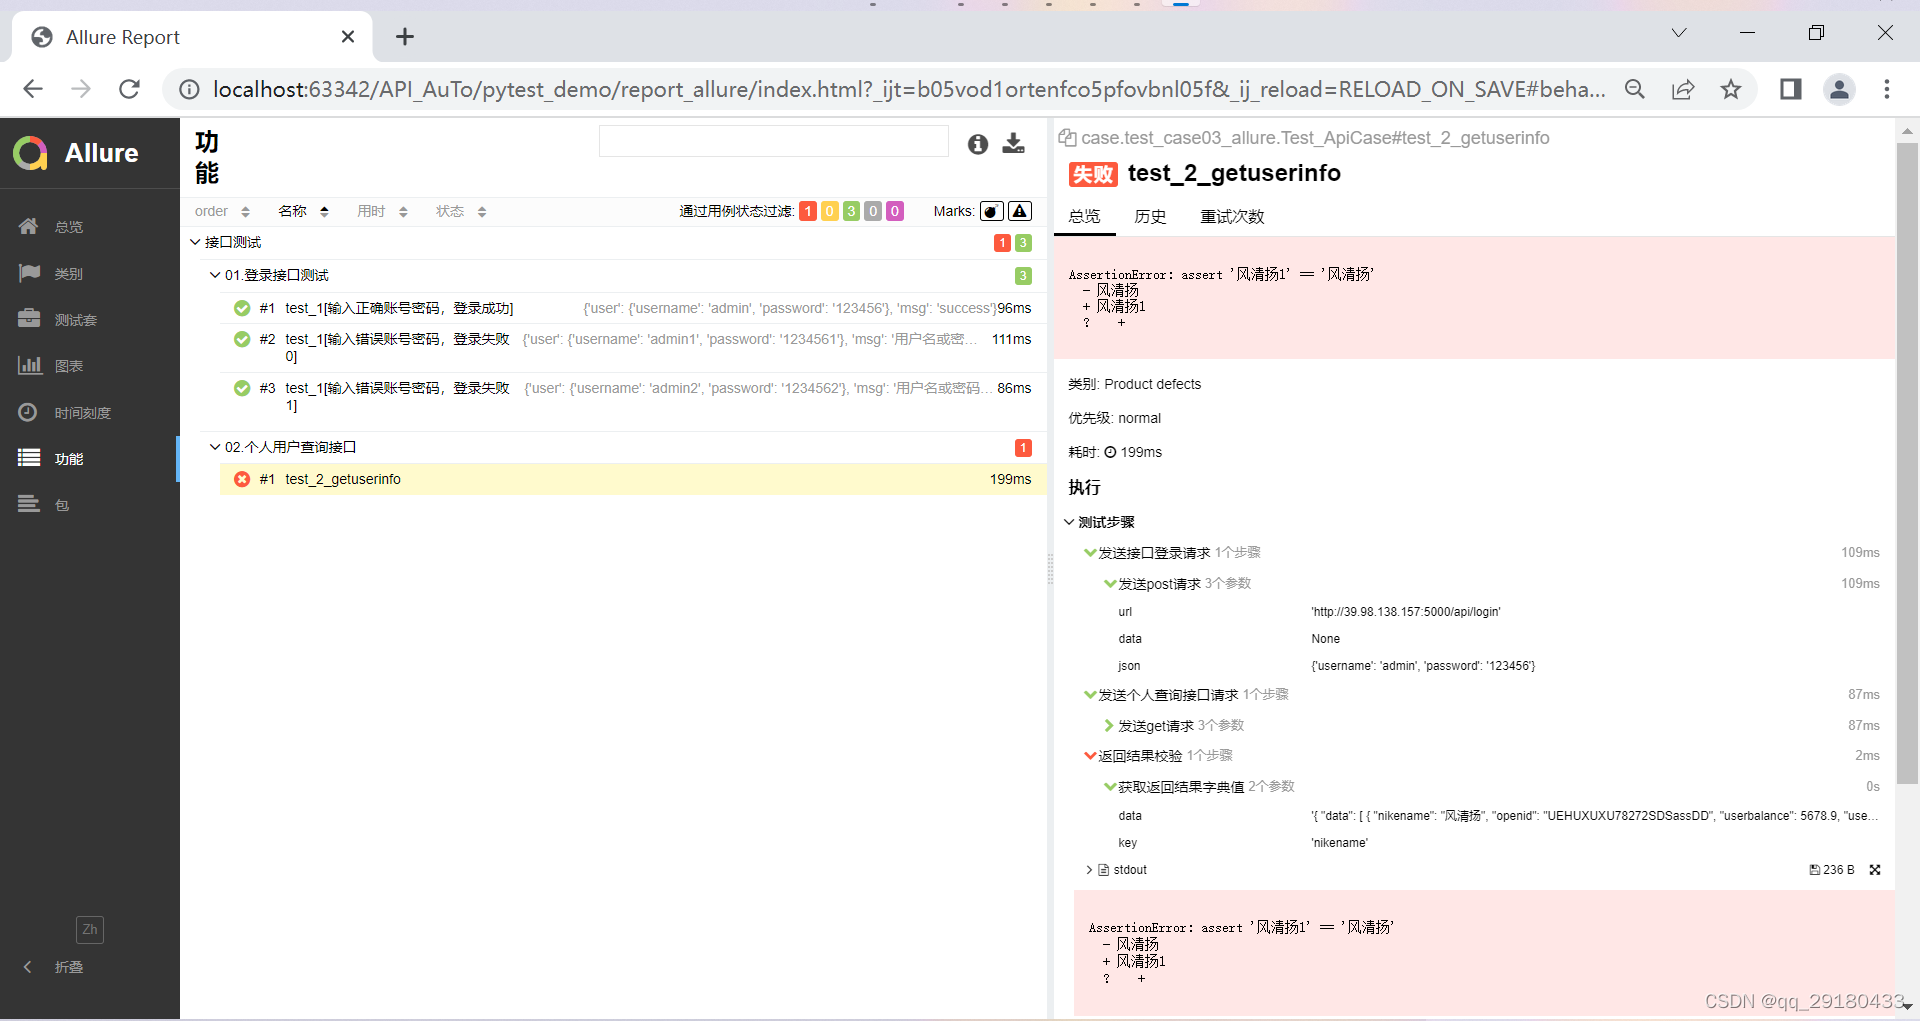
Task: Toggle the skipped status filter (gray 0)
Action: tap(873, 211)
